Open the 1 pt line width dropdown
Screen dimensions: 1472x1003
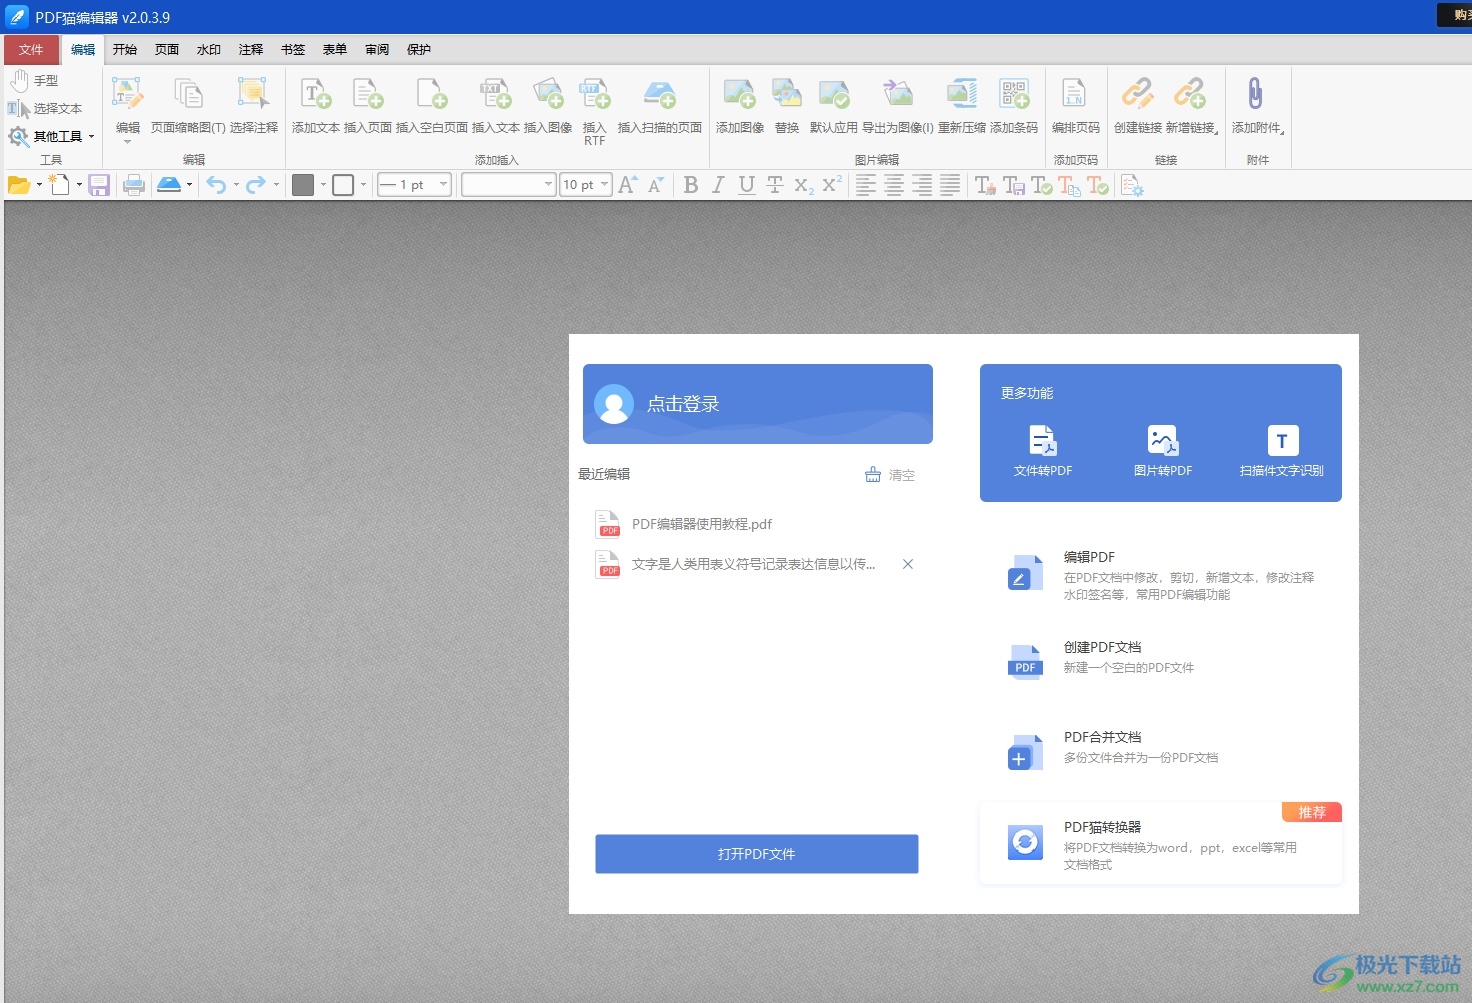tap(443, 184)
